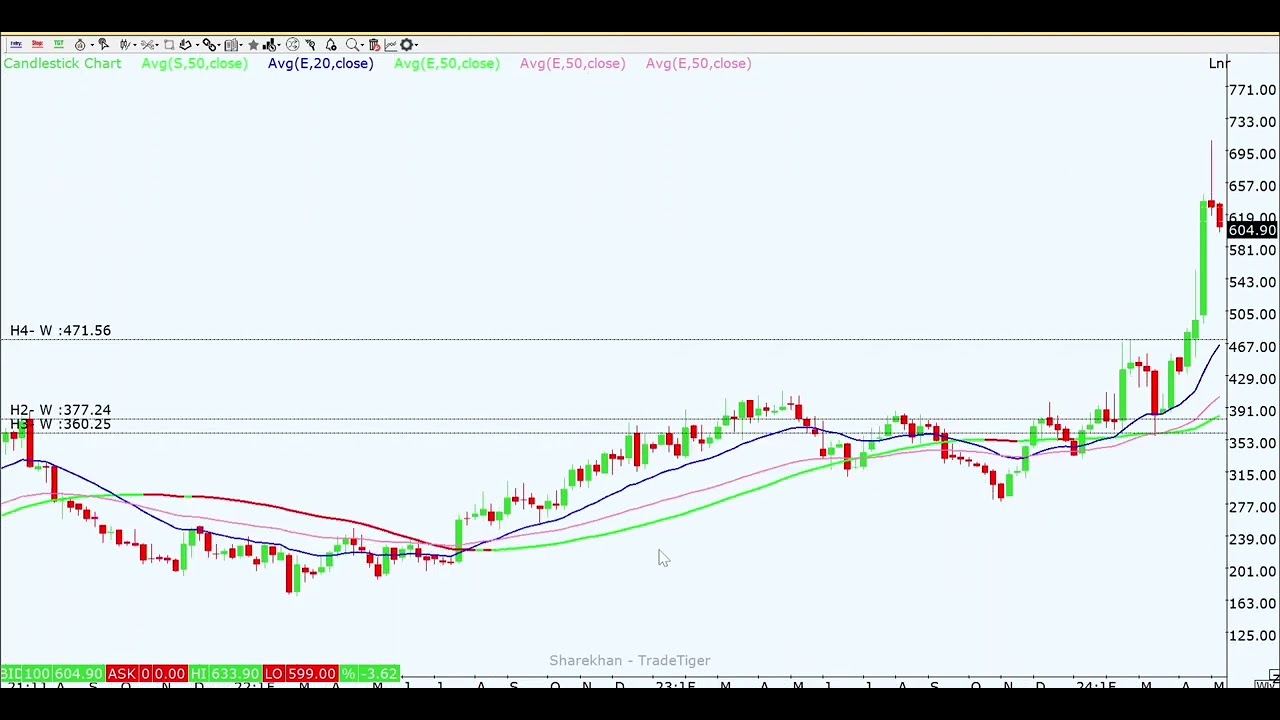
Task: Click the circular shuffle arrows icon
Action: [x=292, y=44]
